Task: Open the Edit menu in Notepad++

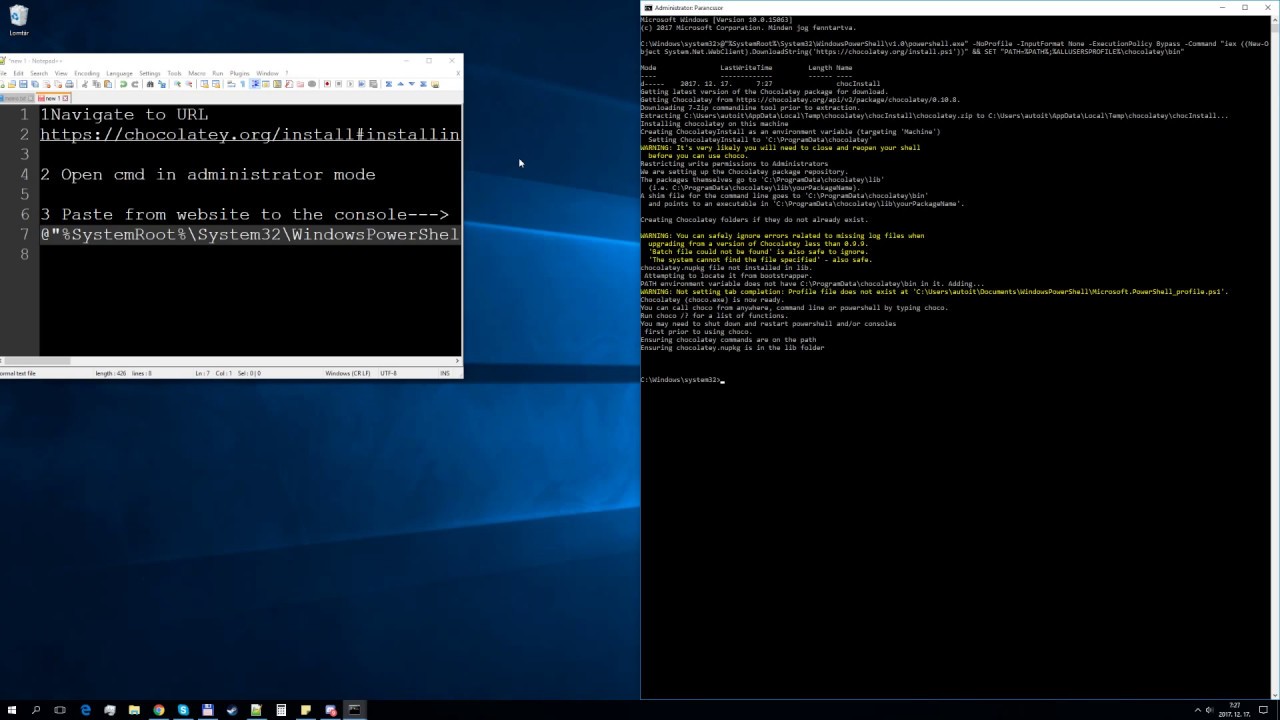Action: (x=18, y=73)
